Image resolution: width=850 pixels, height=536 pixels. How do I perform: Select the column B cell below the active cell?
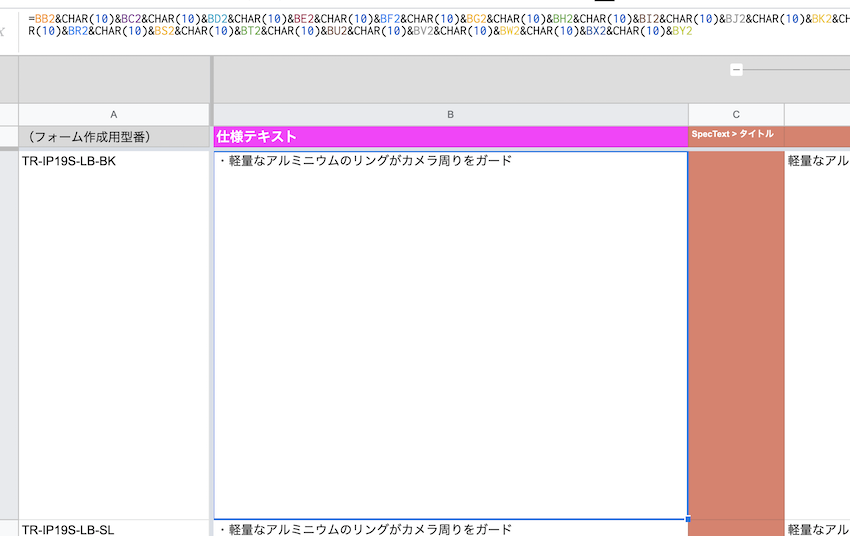(x=450, y=529)
